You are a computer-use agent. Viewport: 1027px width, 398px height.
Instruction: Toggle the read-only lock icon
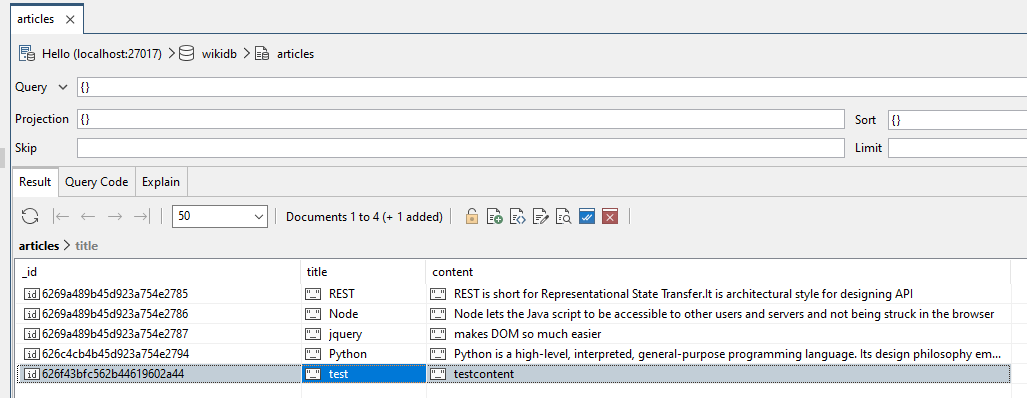pos(472,217)
